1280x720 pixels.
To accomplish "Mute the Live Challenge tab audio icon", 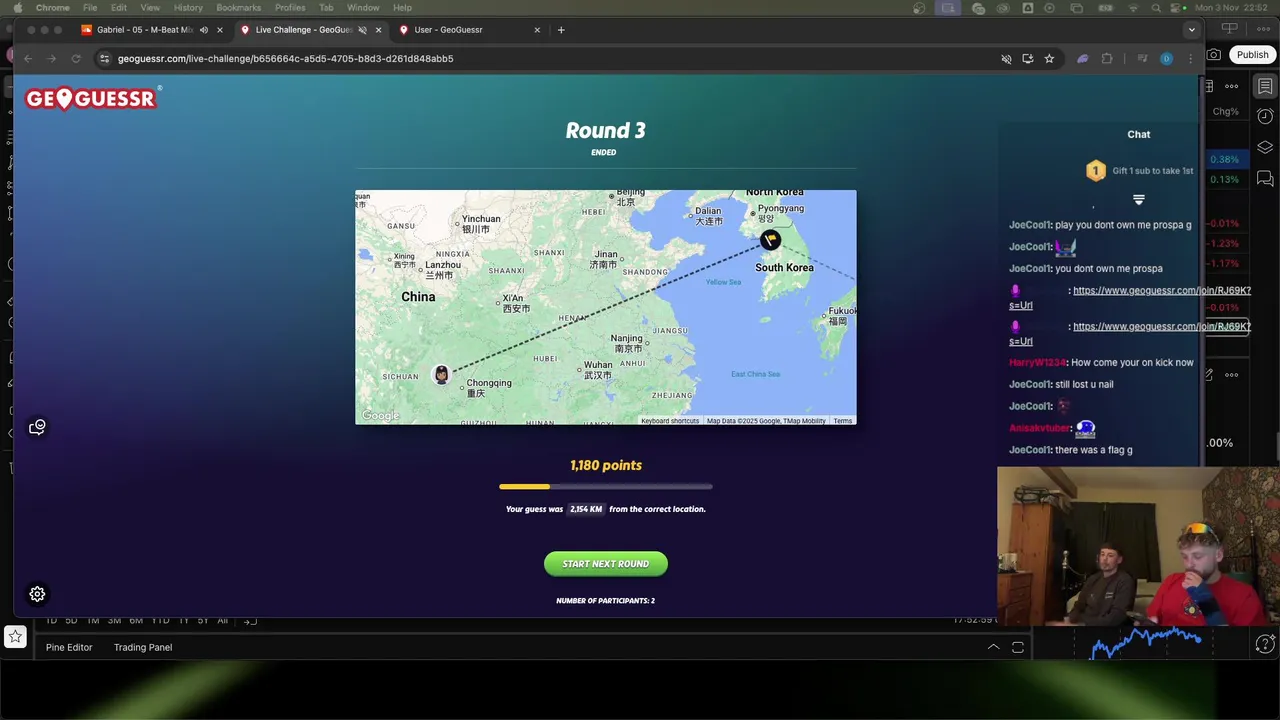I will point(363,30).
